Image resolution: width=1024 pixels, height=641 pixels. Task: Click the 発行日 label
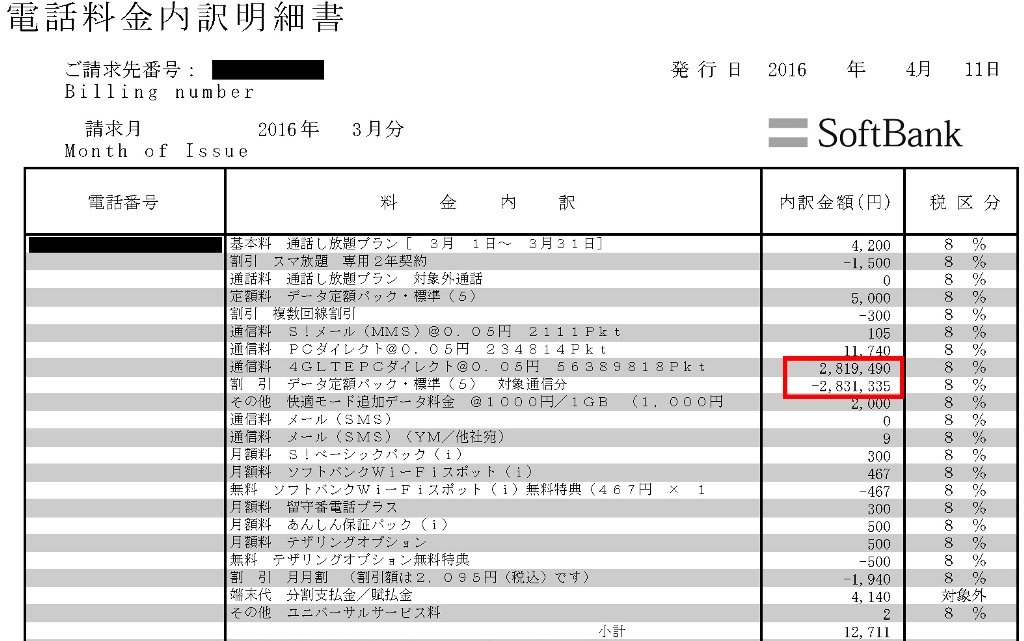[706, 69]
